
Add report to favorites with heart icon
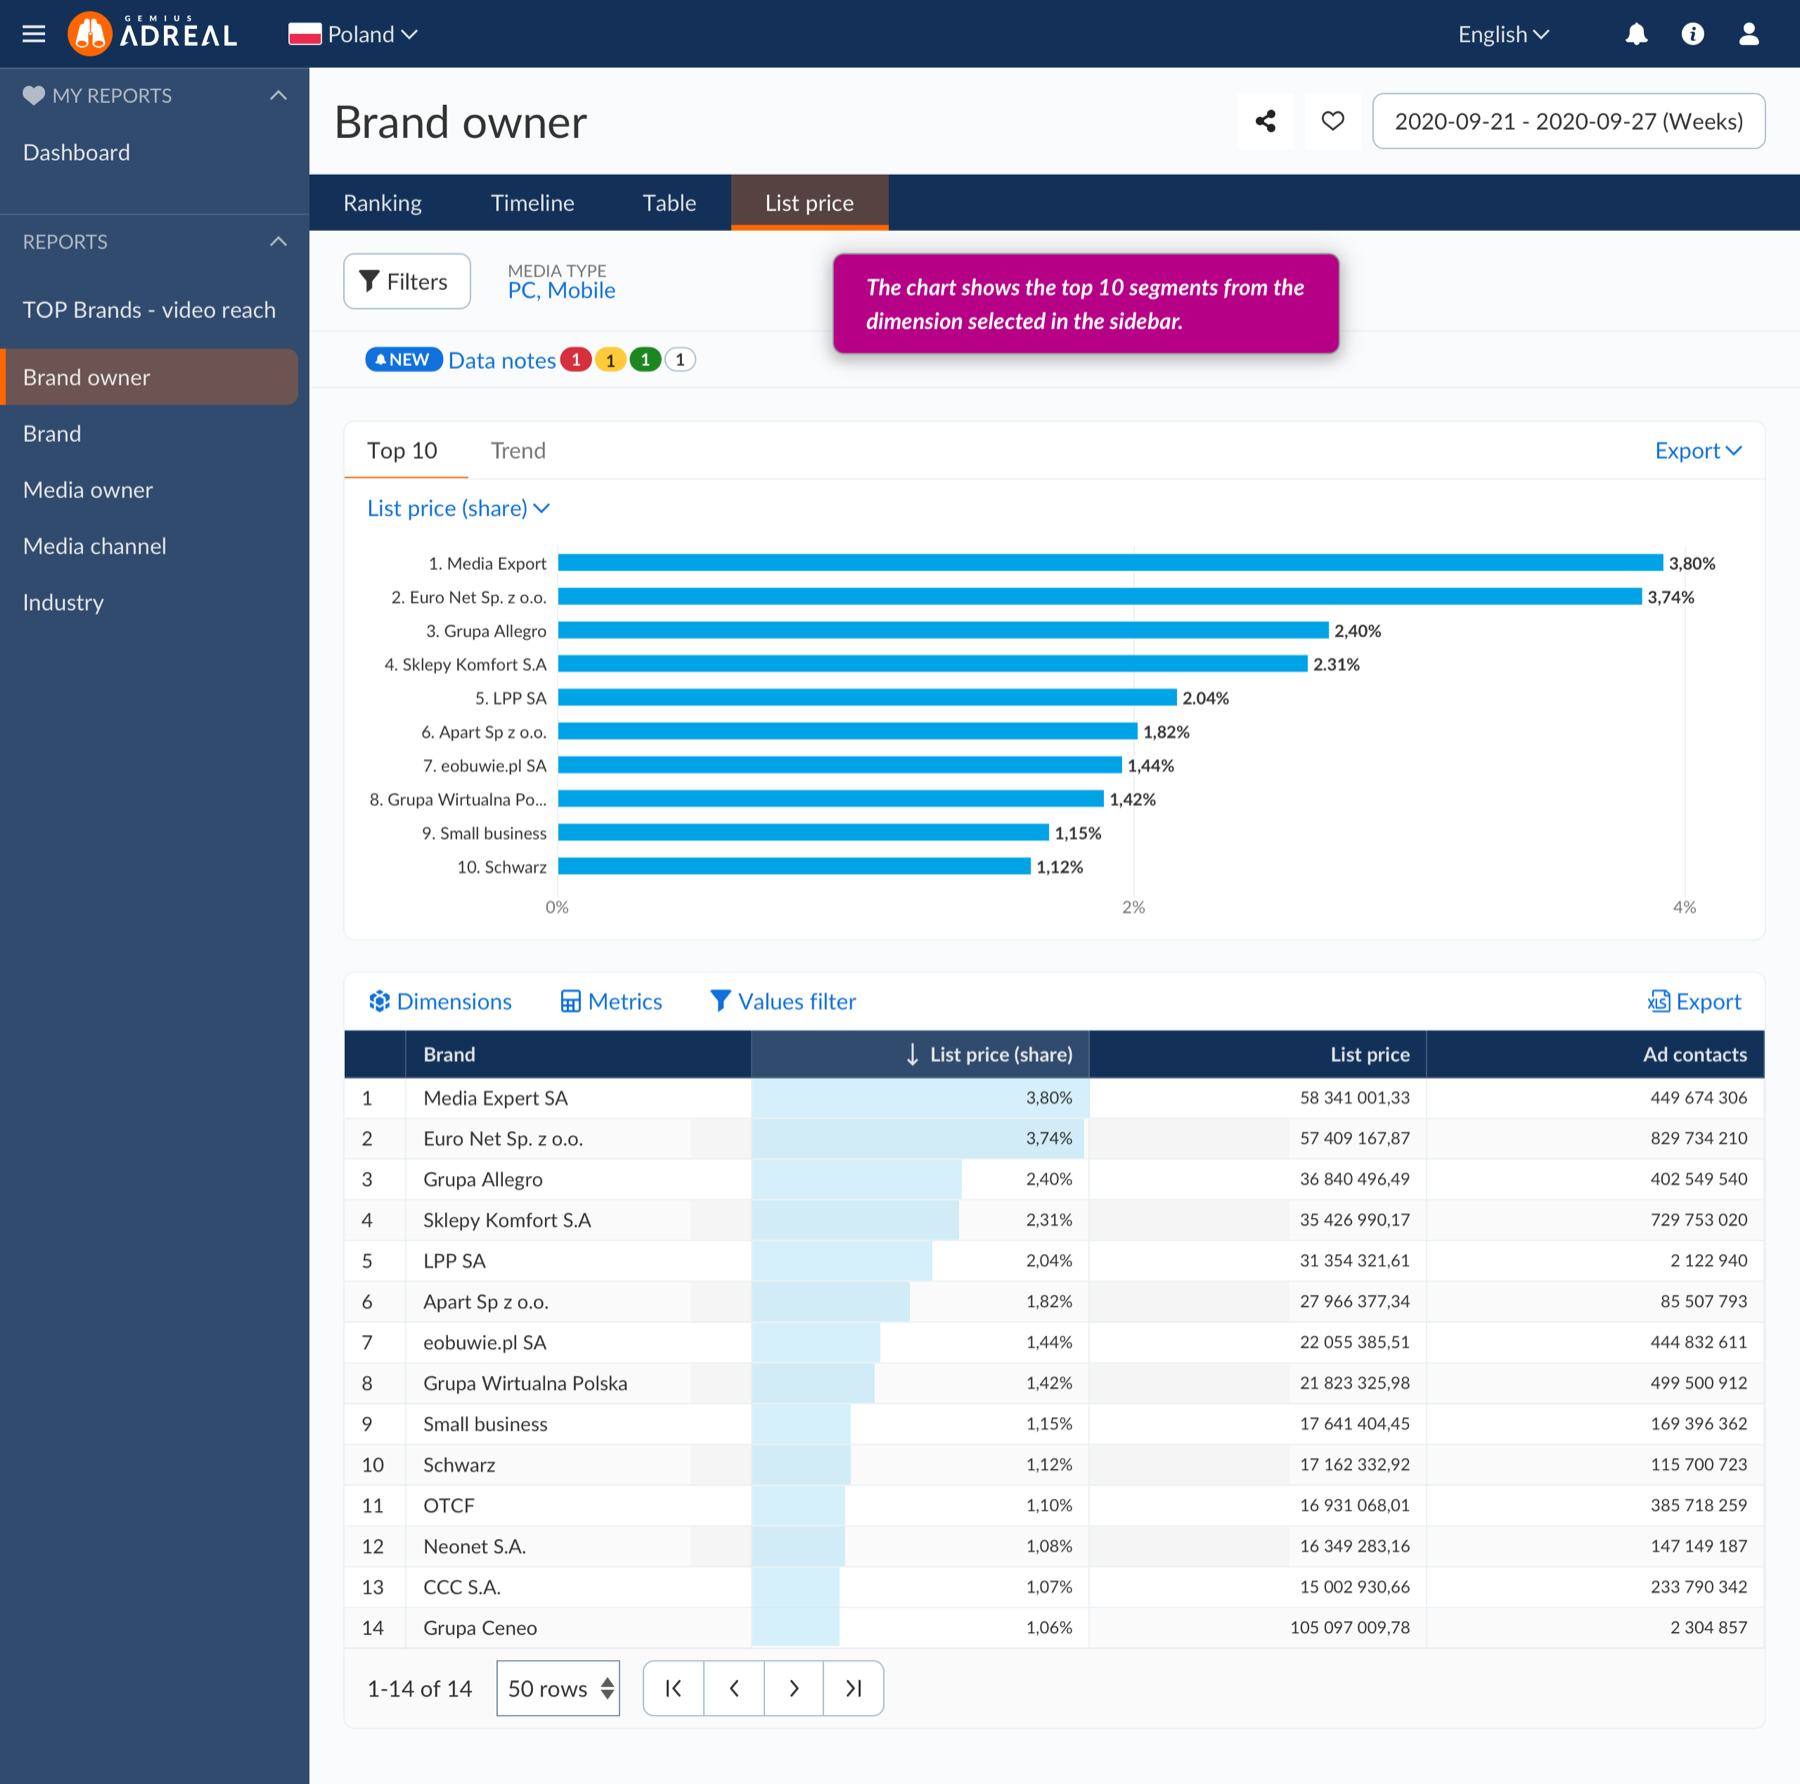[1332, 121]
